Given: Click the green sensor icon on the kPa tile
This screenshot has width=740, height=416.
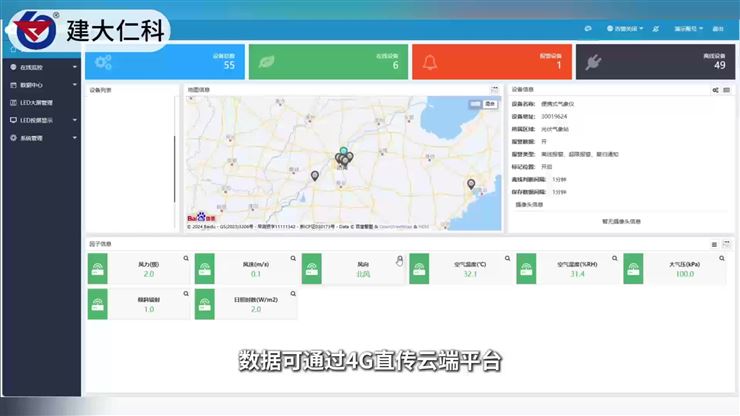Looking at the screenshot, I should [x=633, y=269].
